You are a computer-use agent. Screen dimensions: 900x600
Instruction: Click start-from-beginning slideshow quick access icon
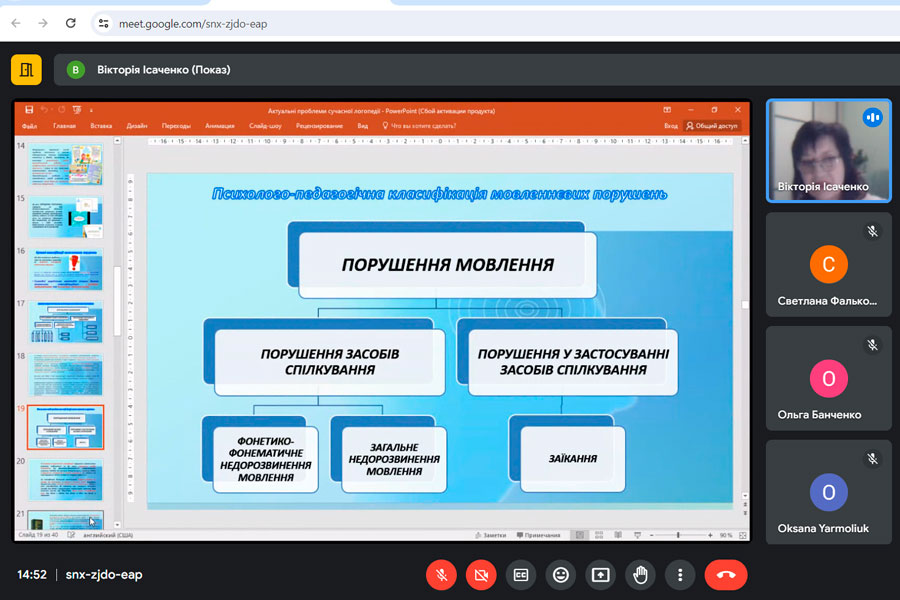[x=77, y=110]
